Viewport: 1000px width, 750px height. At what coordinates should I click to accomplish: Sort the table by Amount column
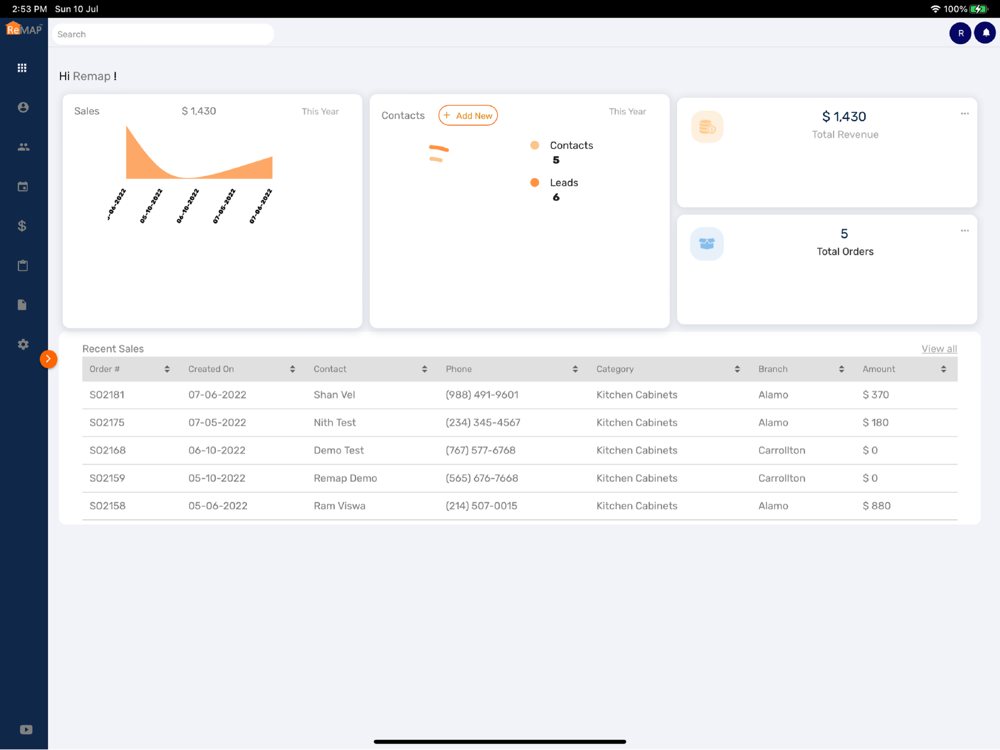(x=943, y=369)
